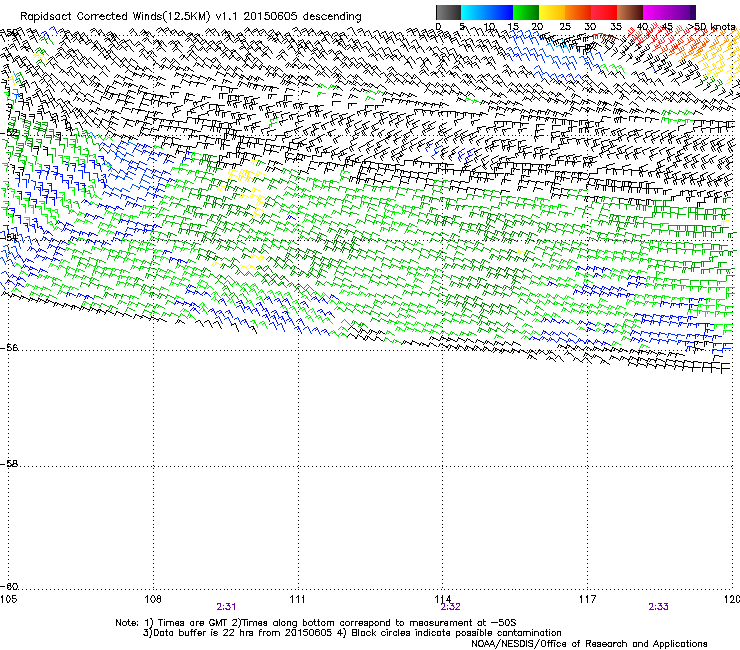Click the dark blue 10-15 knots legend swatch

pyautogui.click(x=500, y=12)
